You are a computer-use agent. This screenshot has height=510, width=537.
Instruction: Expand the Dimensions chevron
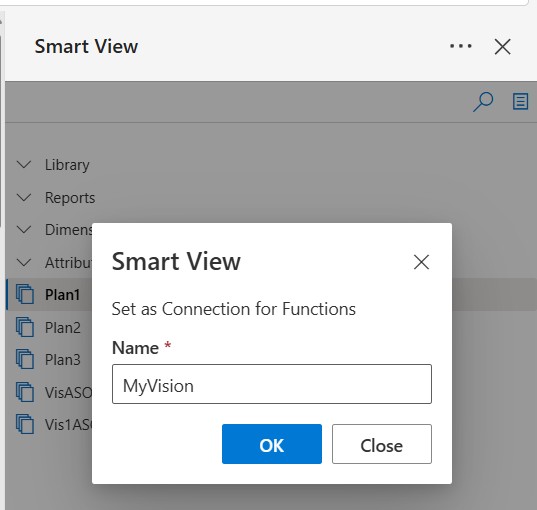[24, 229]
